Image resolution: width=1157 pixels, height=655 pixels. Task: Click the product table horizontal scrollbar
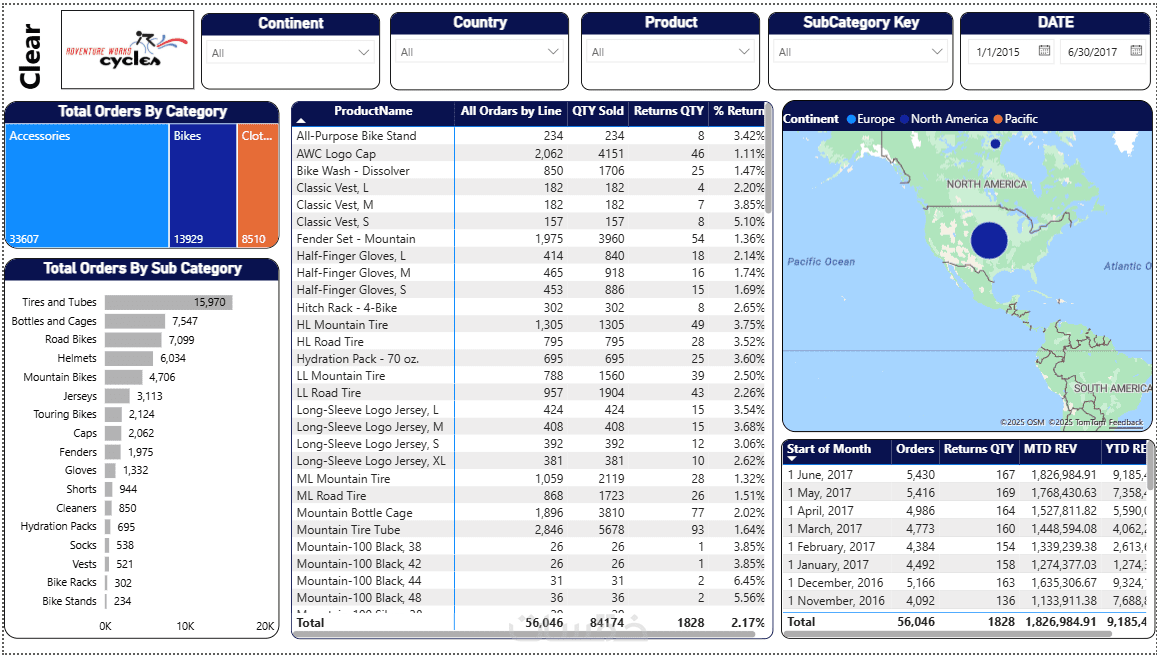pos(525,634)
